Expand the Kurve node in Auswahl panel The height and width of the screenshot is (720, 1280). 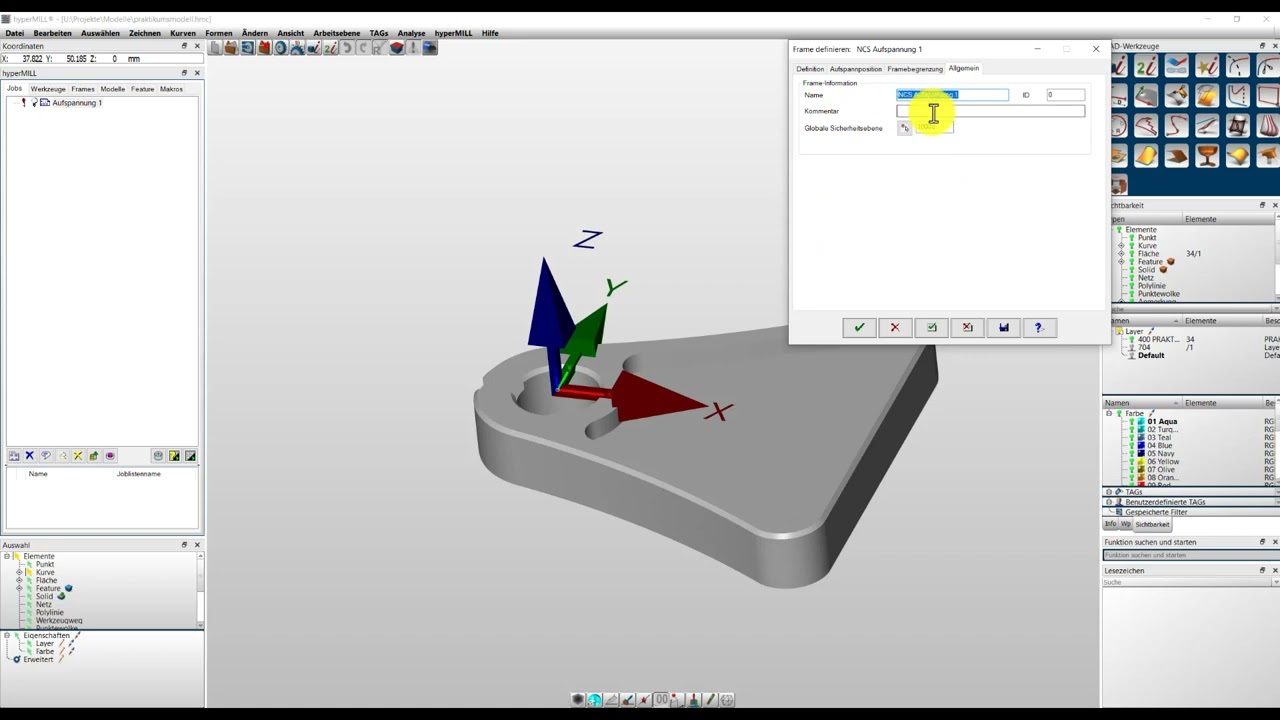click(19, 572)
